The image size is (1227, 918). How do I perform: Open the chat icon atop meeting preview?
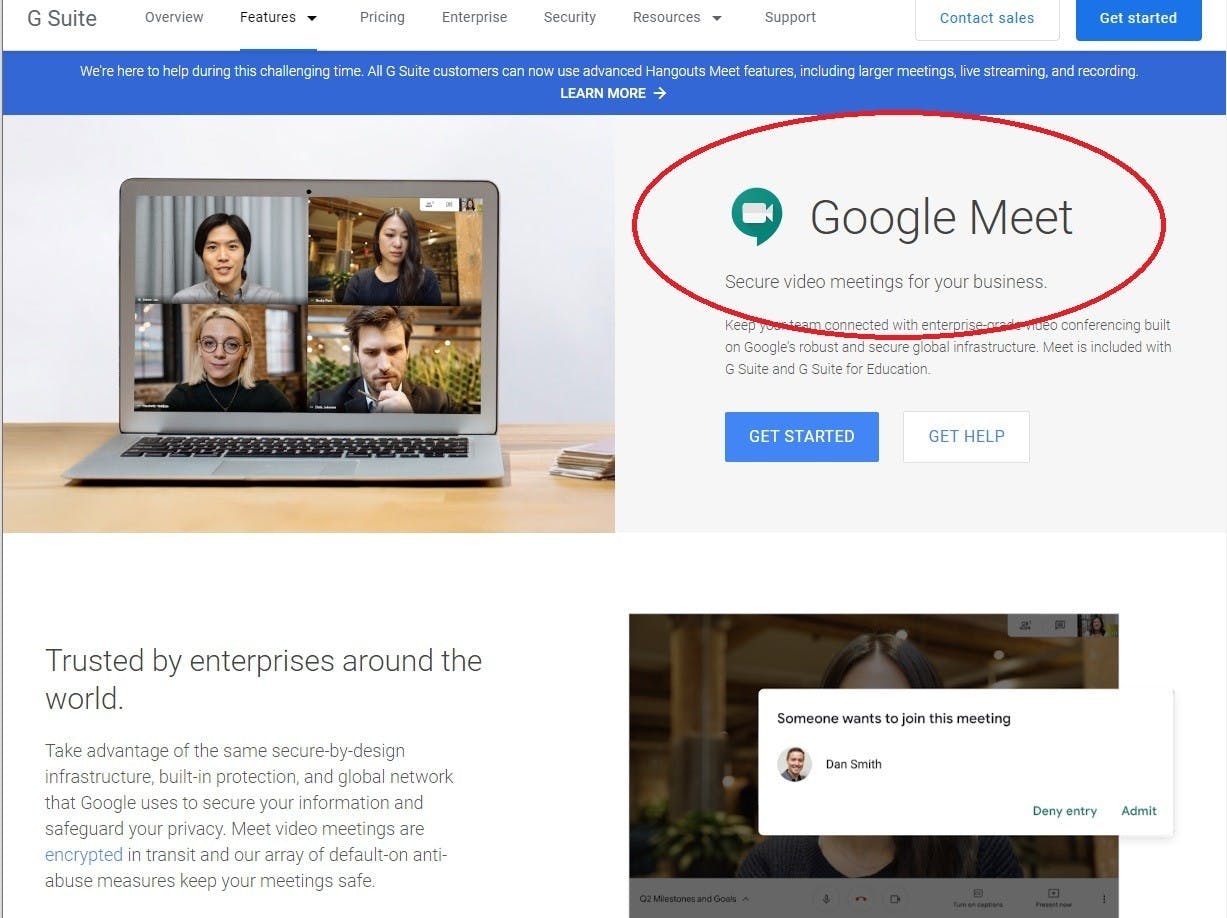click(1060, 626)
